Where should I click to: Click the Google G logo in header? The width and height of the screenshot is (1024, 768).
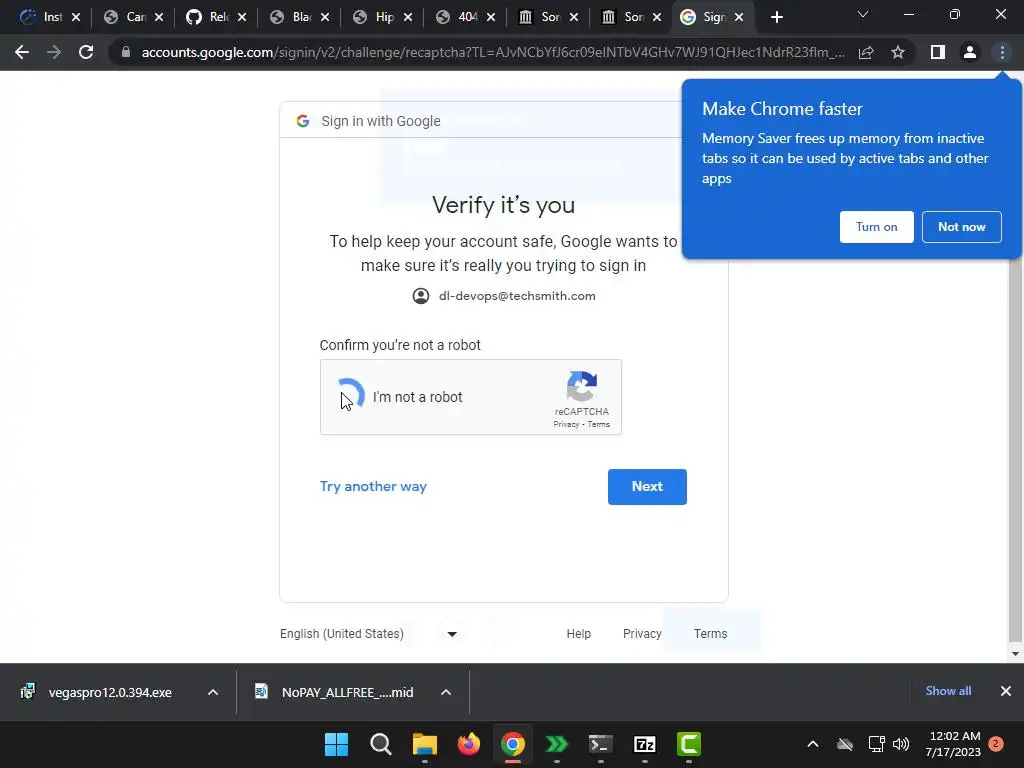(302, 121)
